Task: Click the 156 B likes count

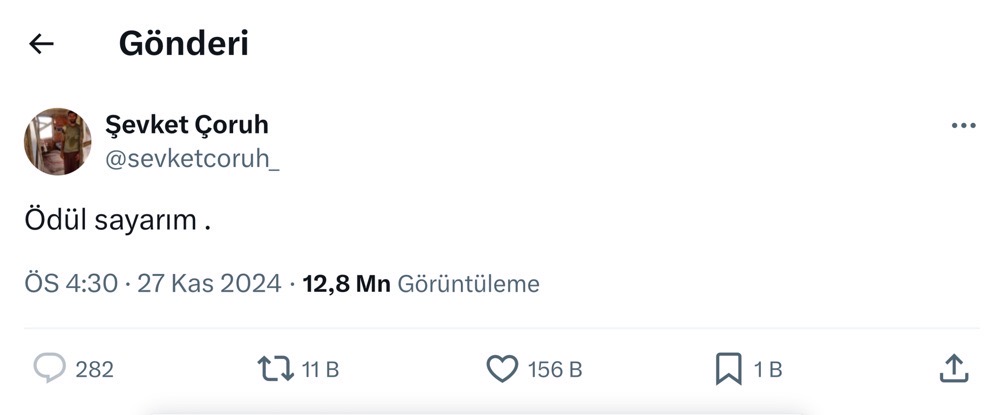Action: (554, 370)
